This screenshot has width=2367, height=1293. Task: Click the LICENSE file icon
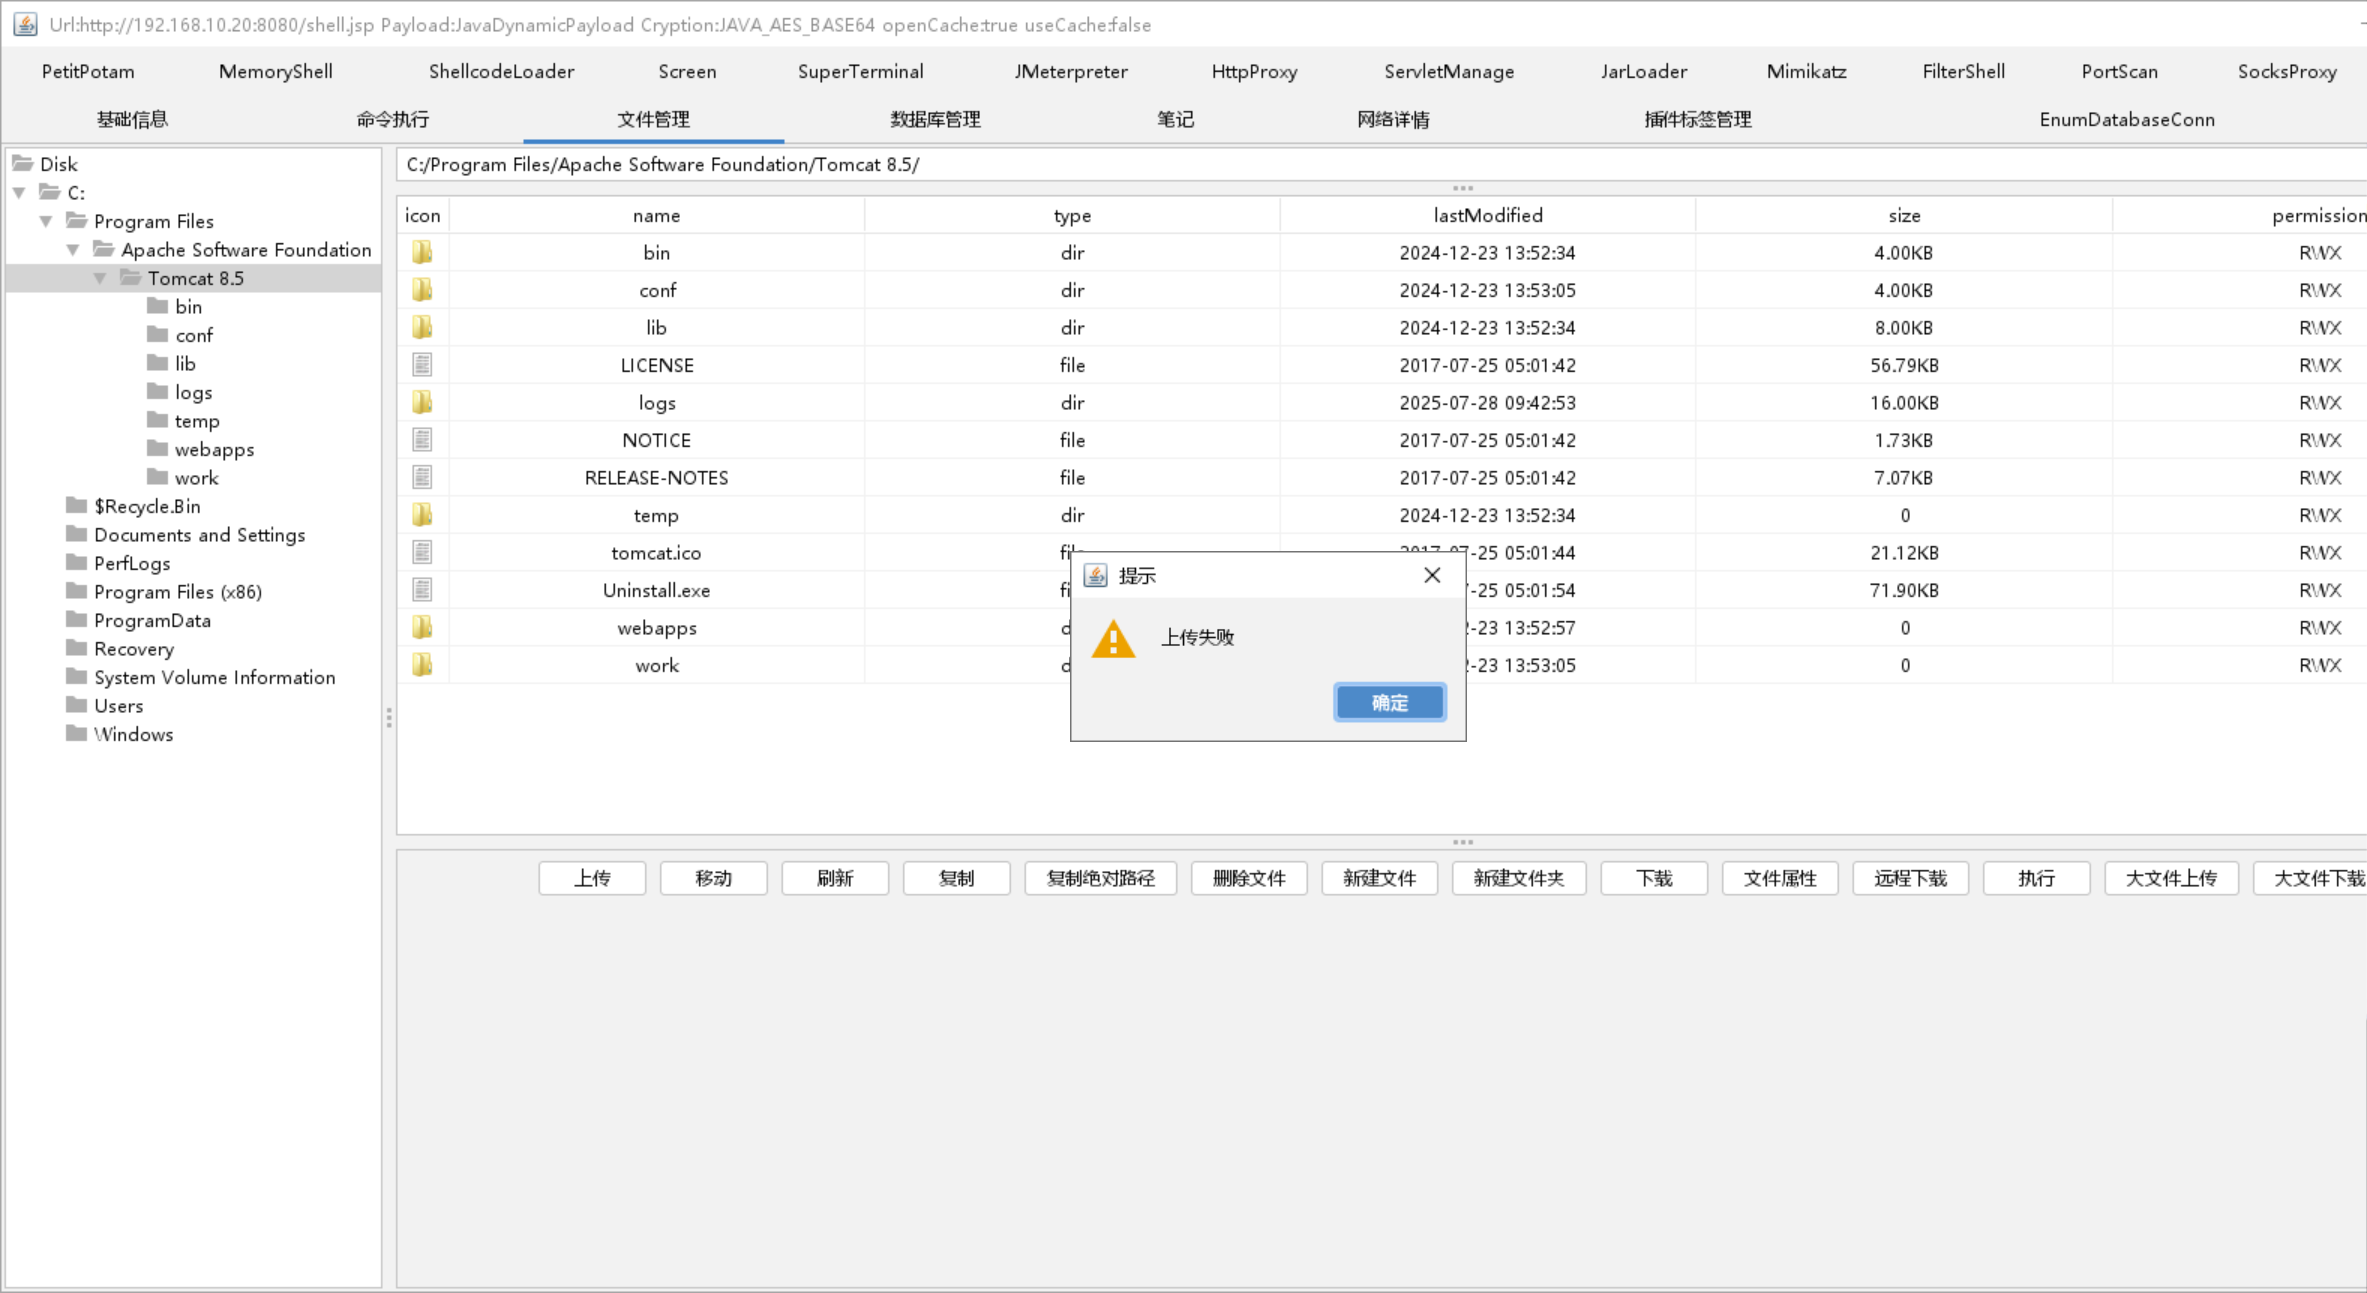coord(422,365)
